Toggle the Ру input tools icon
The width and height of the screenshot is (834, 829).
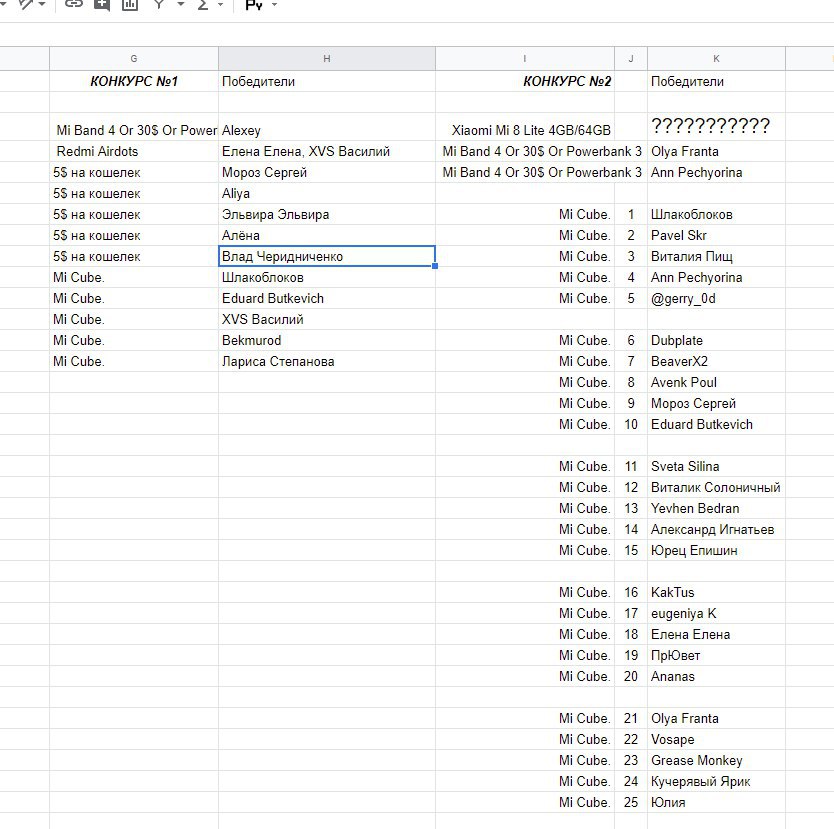(x=253, y=4)
